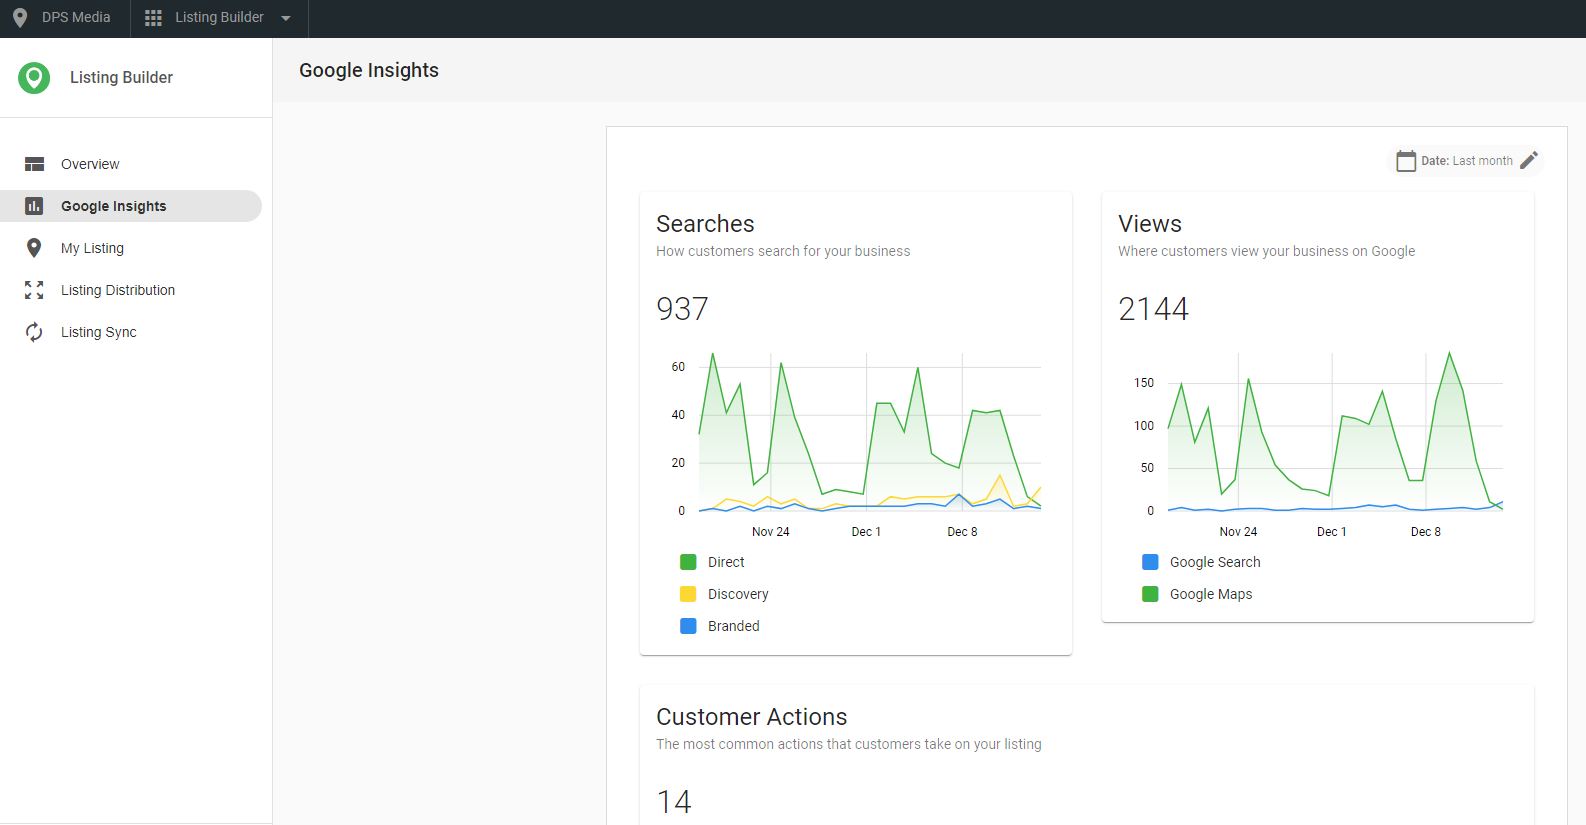
Task: Click the My Listing pin icon
Action: coord(34,248)
